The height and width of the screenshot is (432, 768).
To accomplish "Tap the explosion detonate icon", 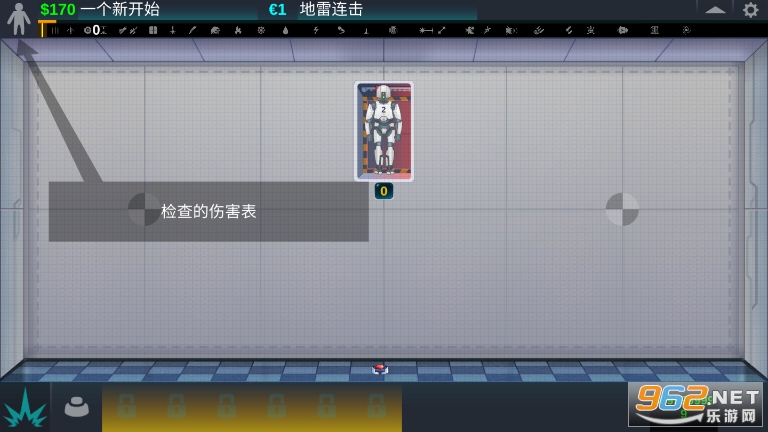I will coord(25,408).
